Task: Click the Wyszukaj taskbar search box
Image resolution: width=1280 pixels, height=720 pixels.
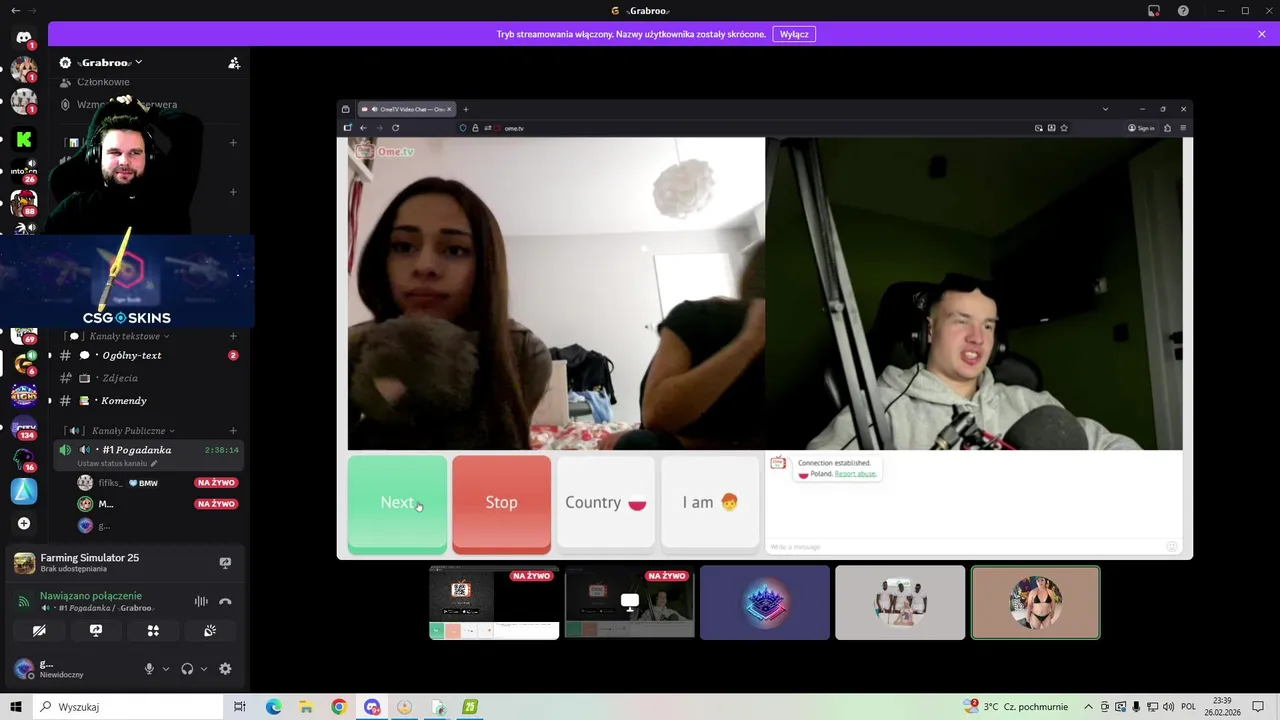Action: coord(127,707)
